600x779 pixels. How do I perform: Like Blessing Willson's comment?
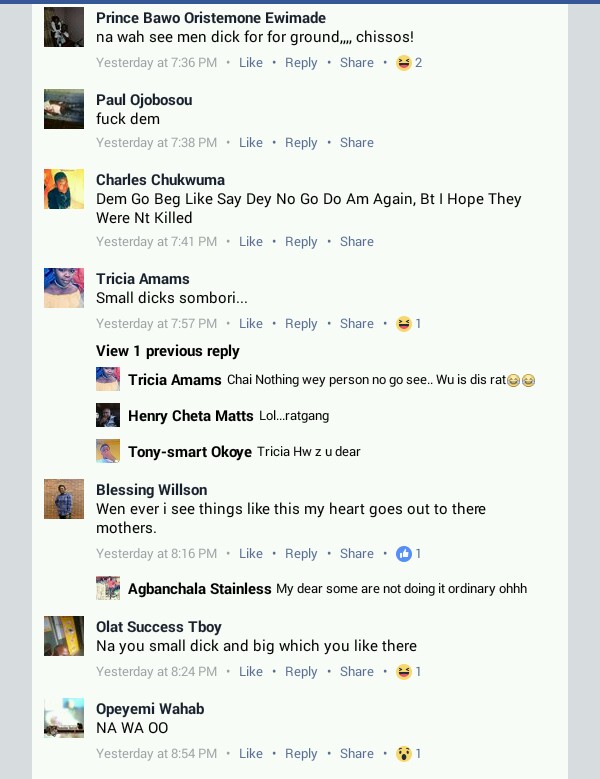coord(251,553)
